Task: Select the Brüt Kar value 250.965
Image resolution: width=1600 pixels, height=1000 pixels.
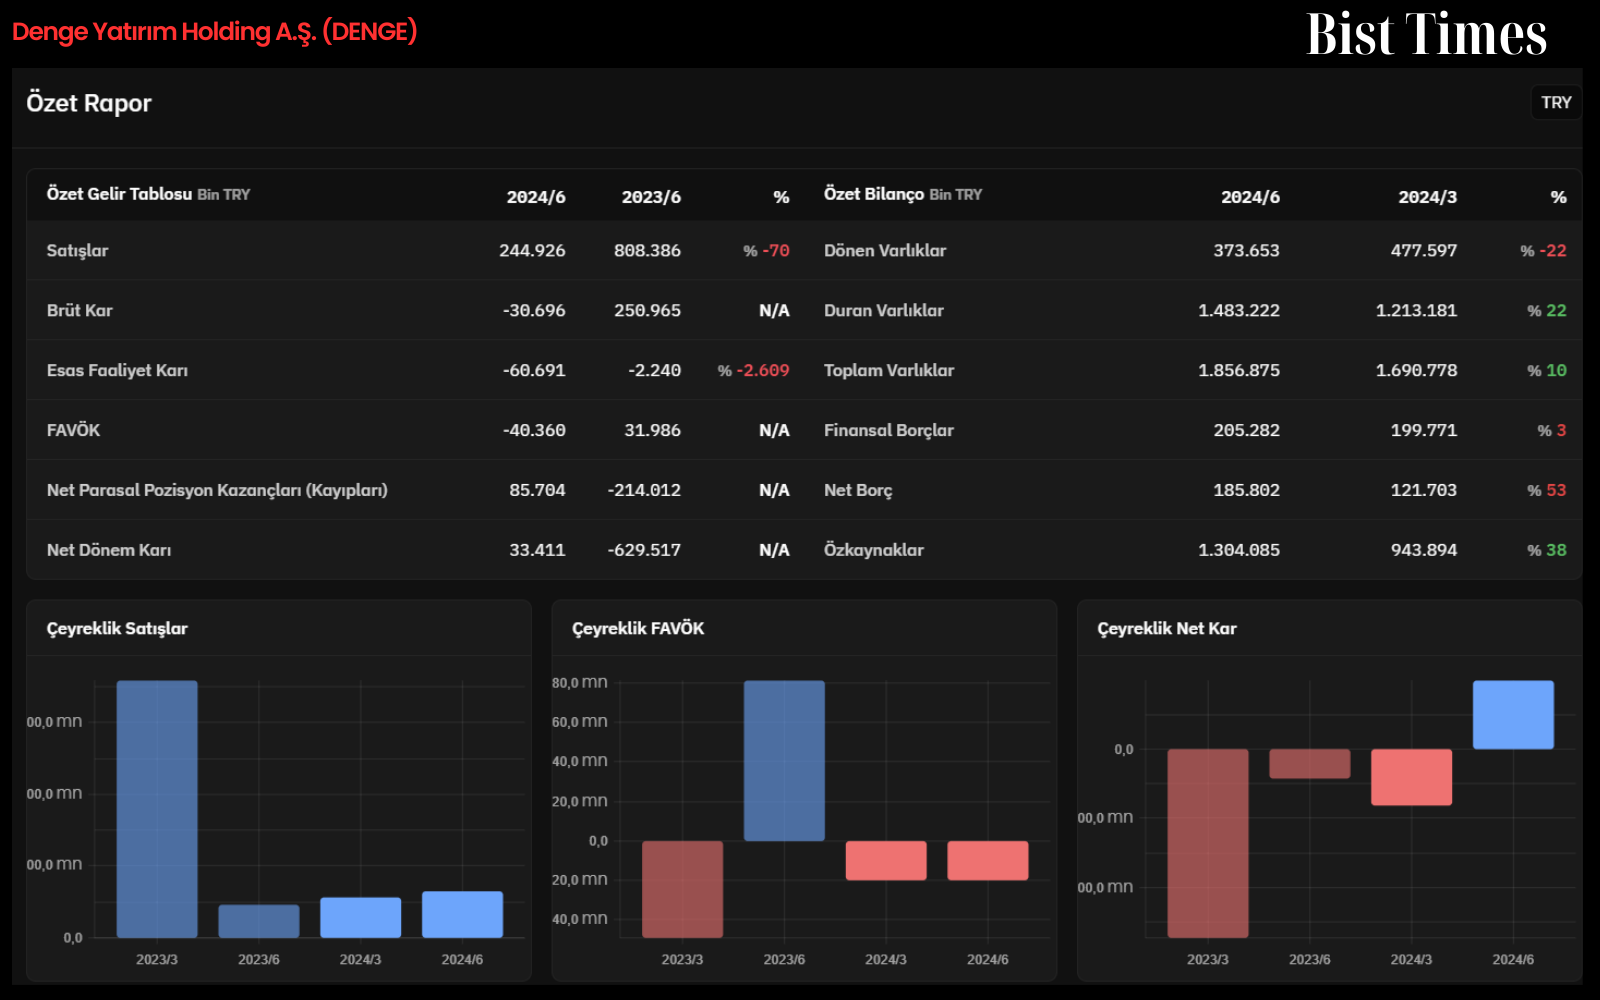Action: coord(647,310)
